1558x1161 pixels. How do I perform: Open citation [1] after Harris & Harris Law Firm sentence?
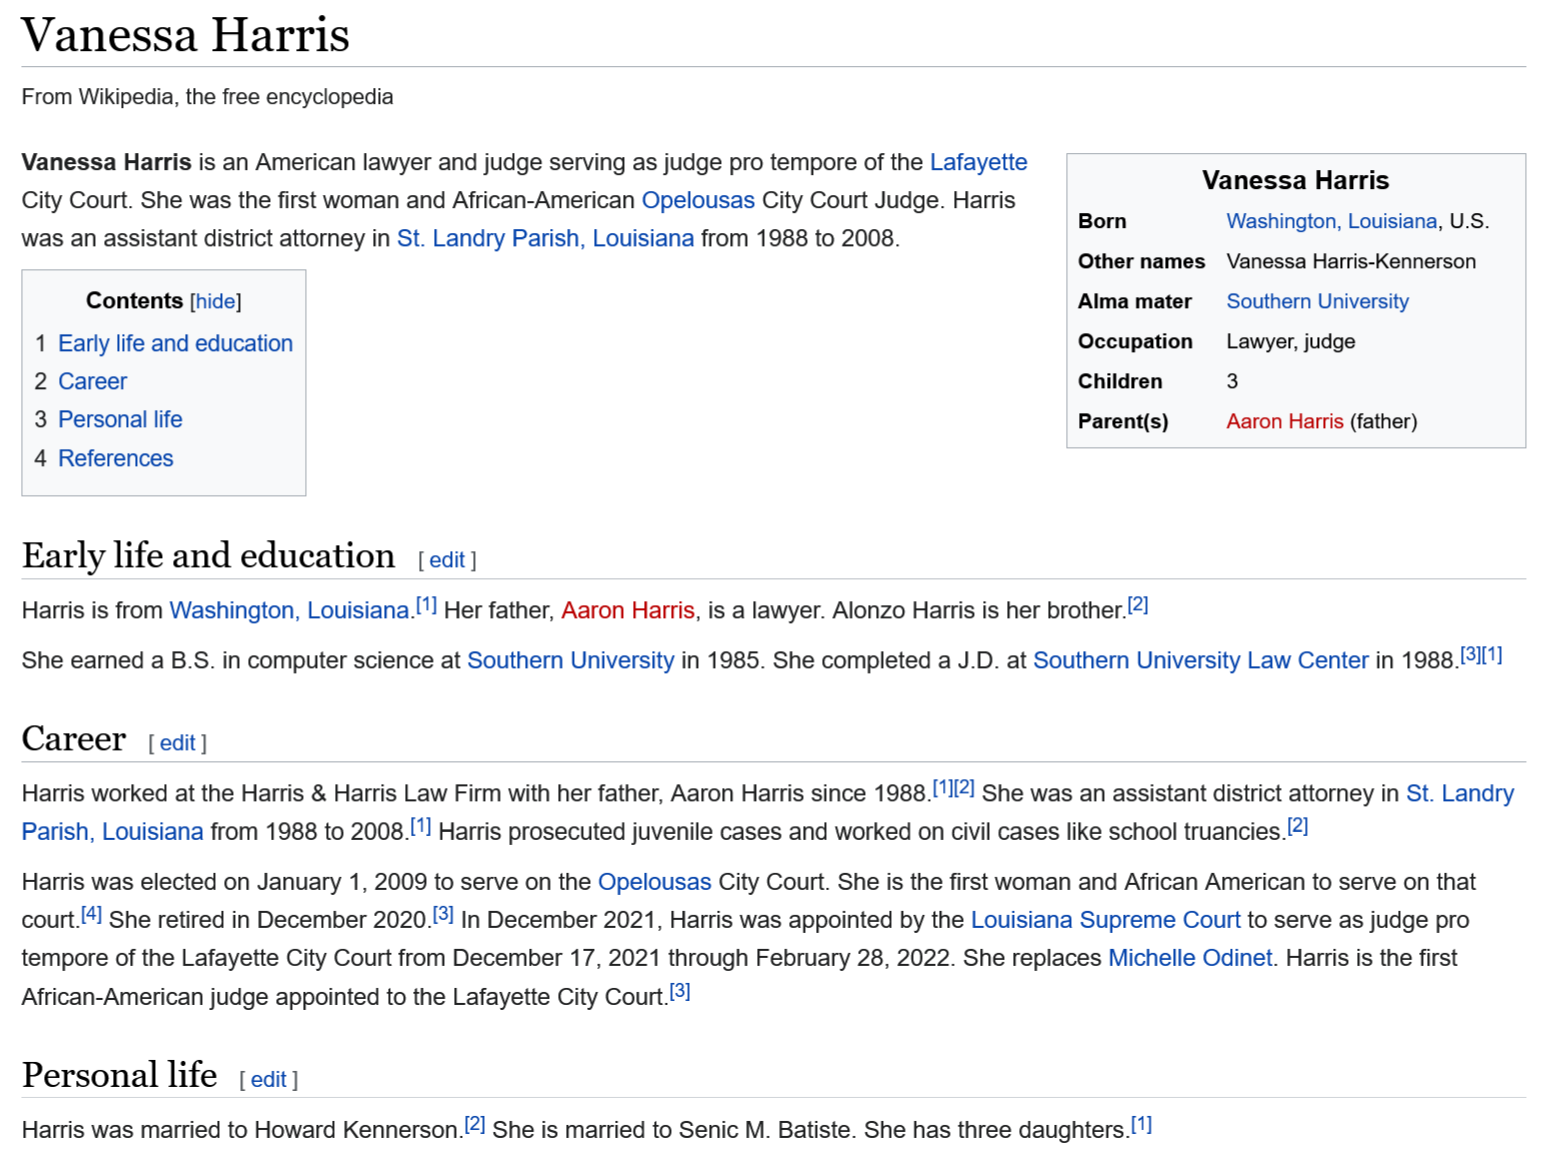click(x=942, y=787)
